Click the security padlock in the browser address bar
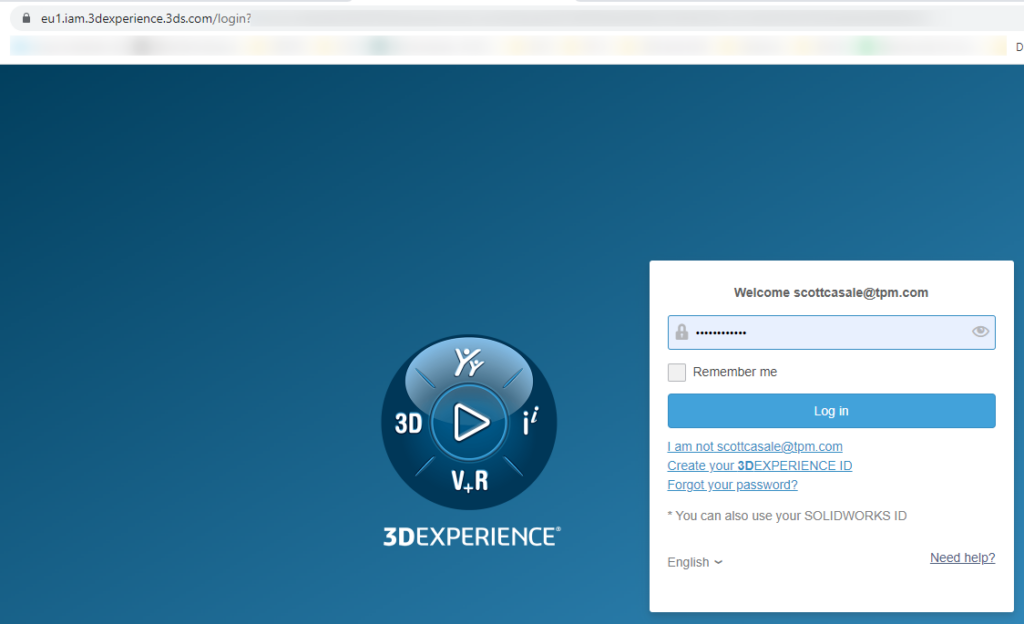 [27, 18]
